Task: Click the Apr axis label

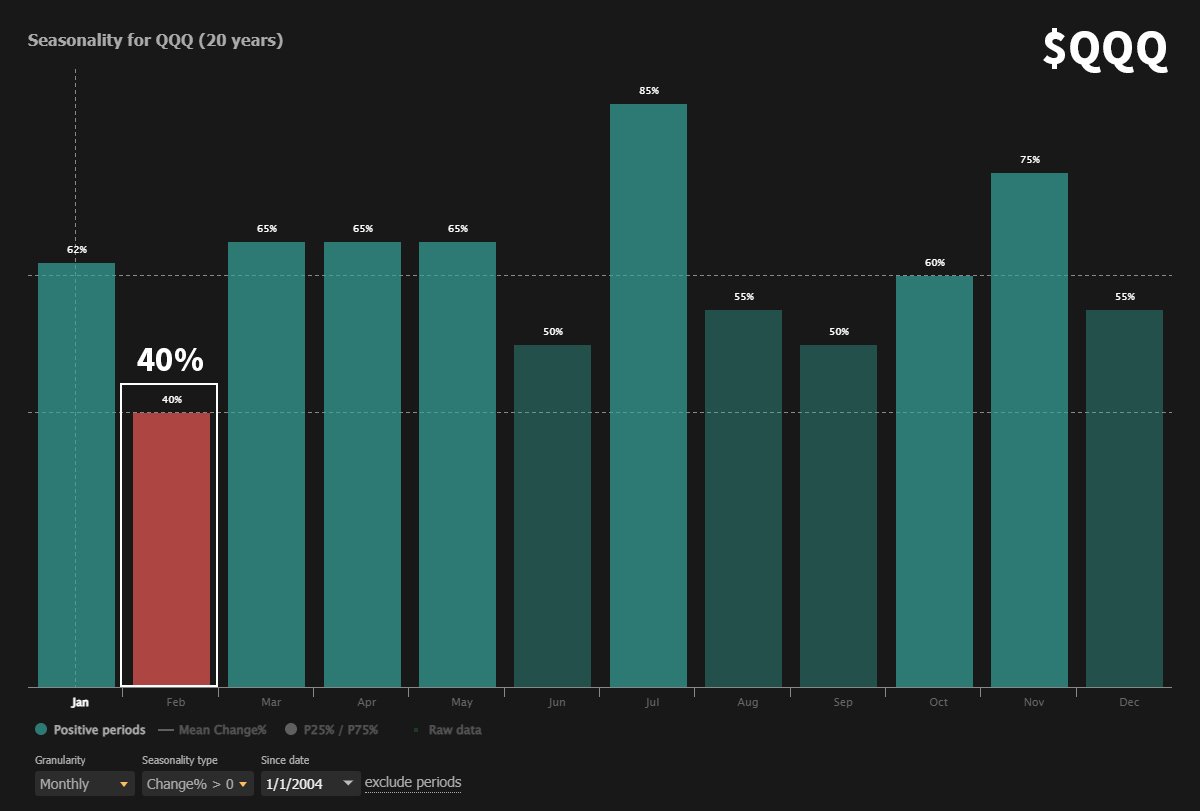Action: [366, 702]
